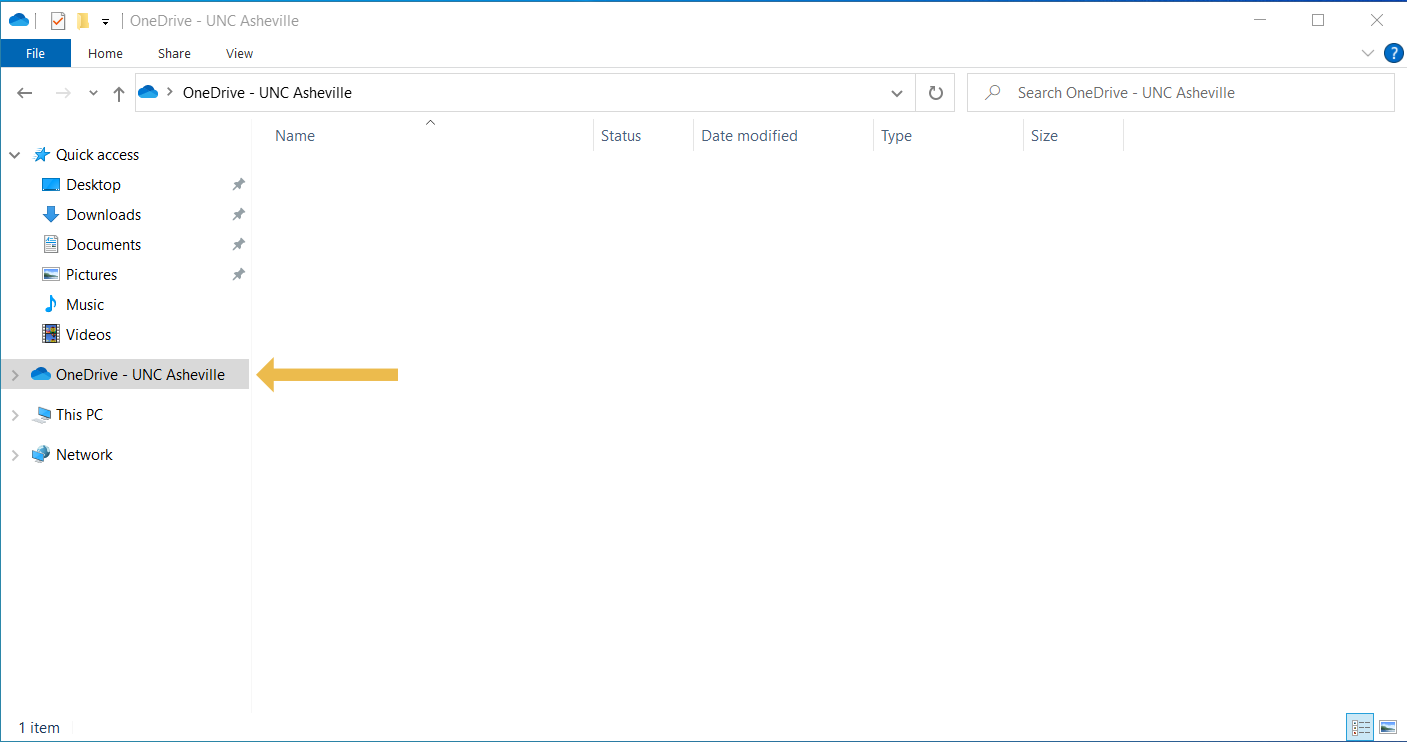Click the search magnifier icon
This screenshot has height=742, width=1407.
991,92
